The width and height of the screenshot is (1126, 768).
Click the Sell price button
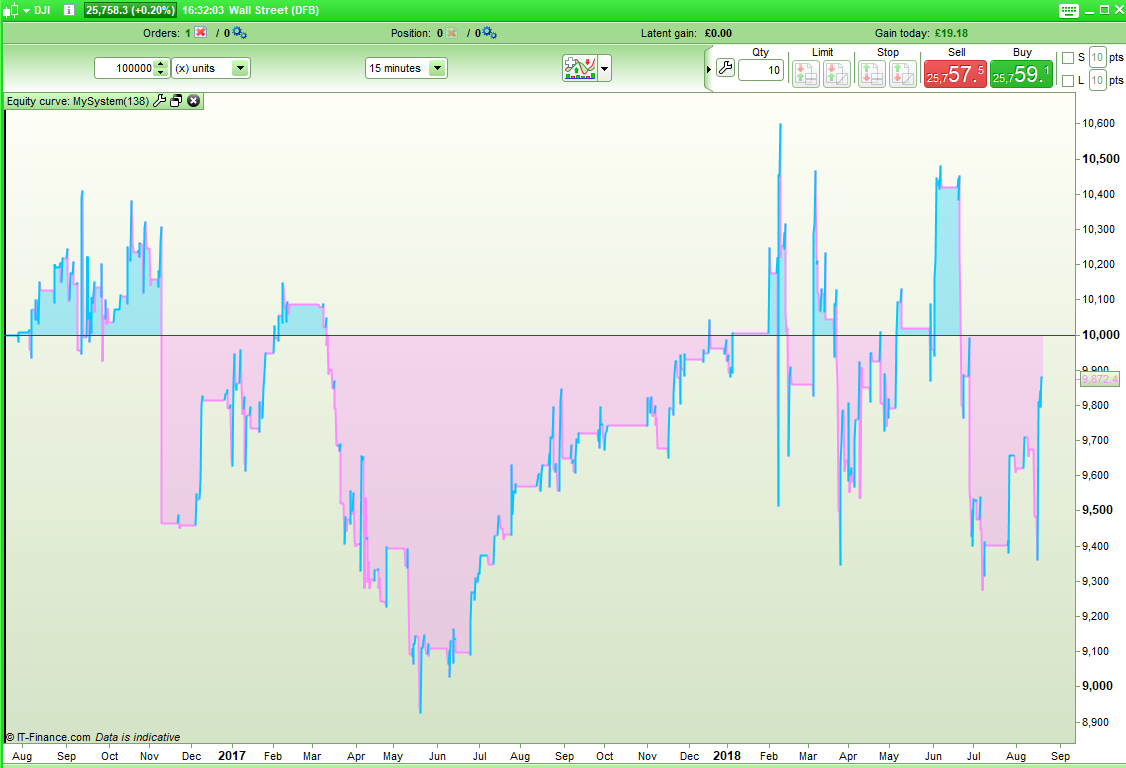955,74
